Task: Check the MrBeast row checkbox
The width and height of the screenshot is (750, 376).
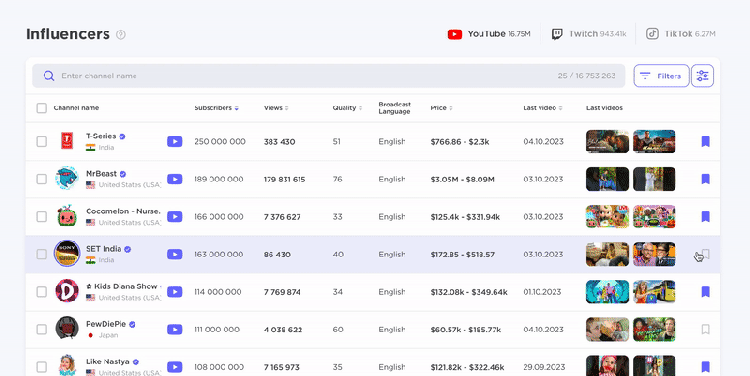Action: tap(42, 179)
